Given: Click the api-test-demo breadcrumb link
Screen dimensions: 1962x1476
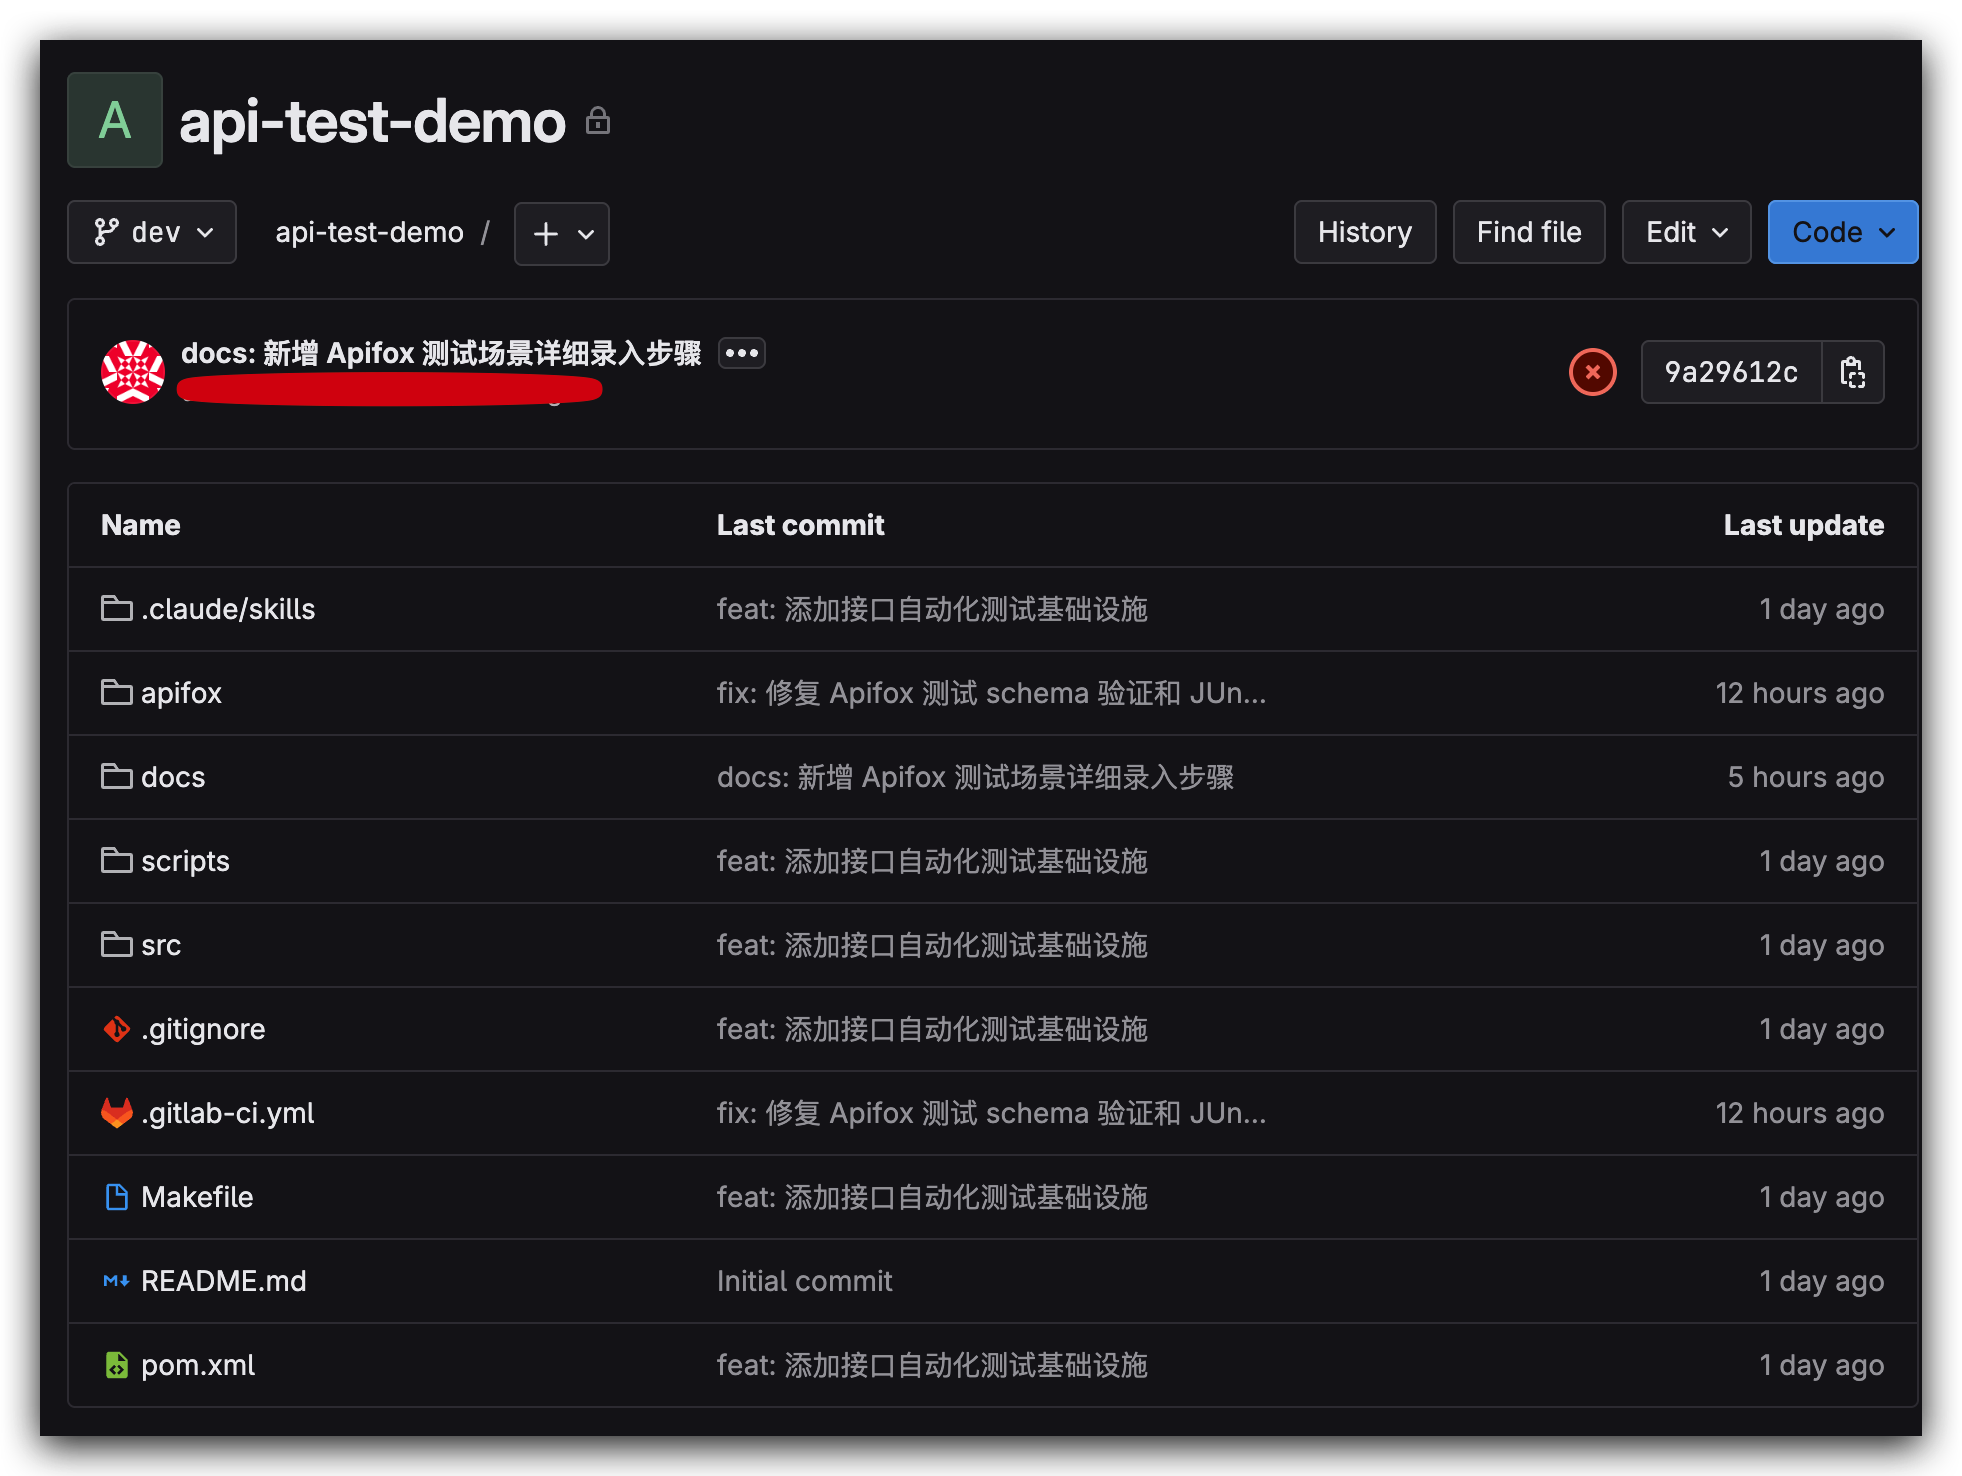Looking at the screenshot, I should click(x=369, y=232).
